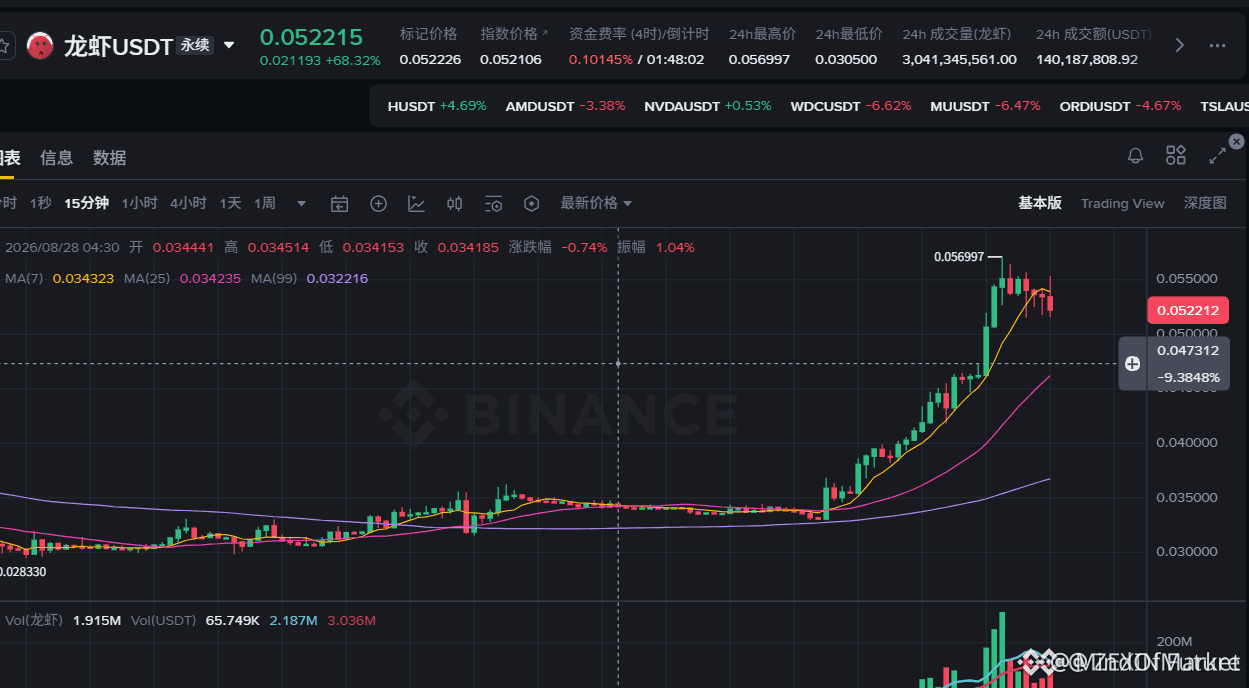Click the 0.030000 price axis label
This screenshot has height=688, width=1249.
click(x=1187, y=551)
